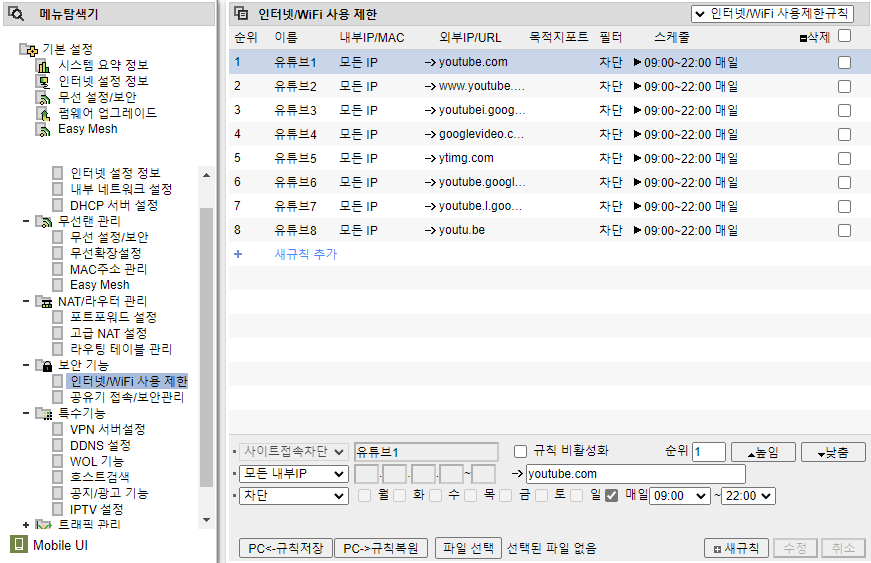Click the 기본 설정 folder icon
Viewport: 871px width, 563px height.
(x=29, y=50)
